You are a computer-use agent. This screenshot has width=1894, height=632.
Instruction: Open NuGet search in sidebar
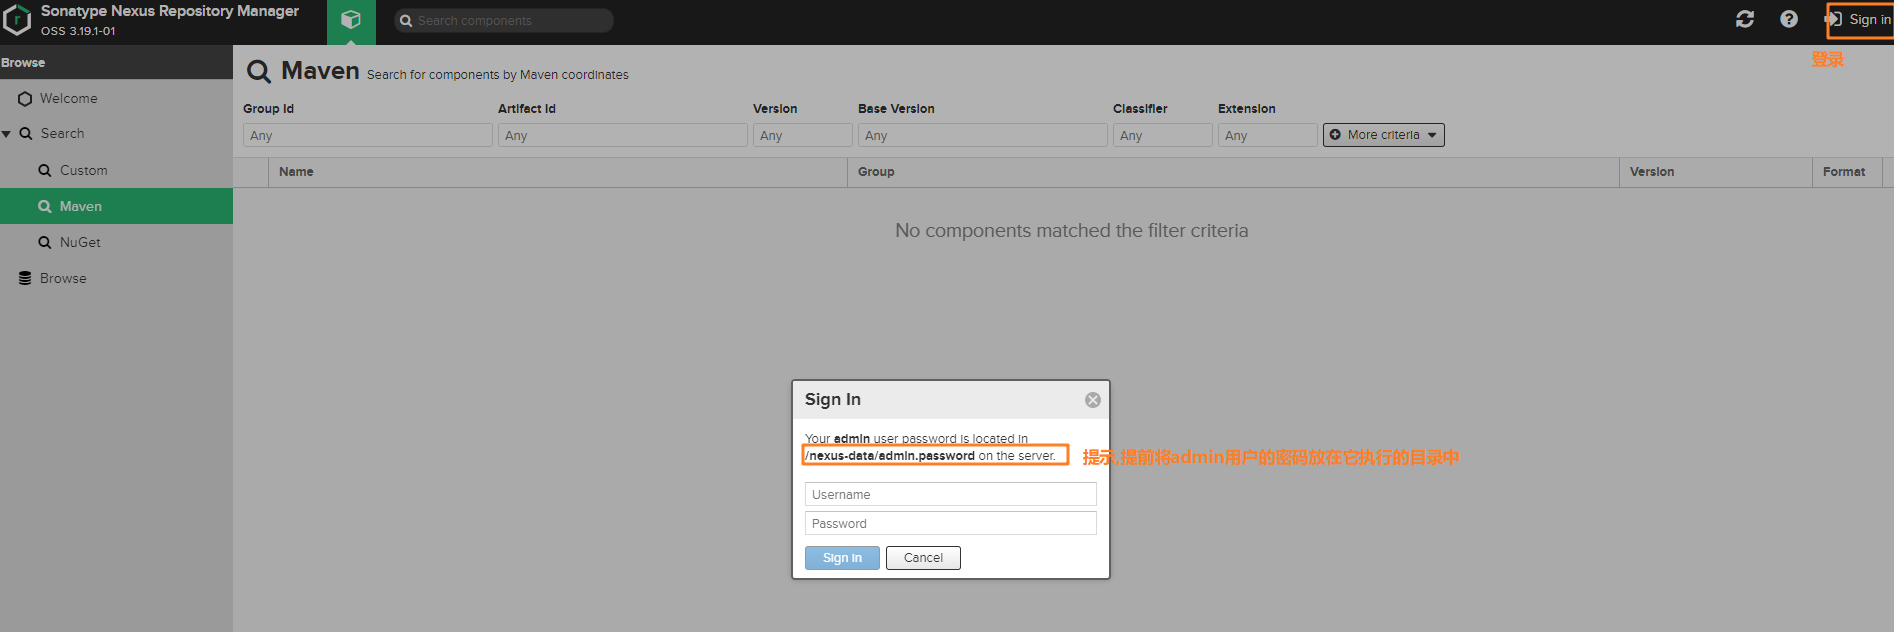(80, 242)
